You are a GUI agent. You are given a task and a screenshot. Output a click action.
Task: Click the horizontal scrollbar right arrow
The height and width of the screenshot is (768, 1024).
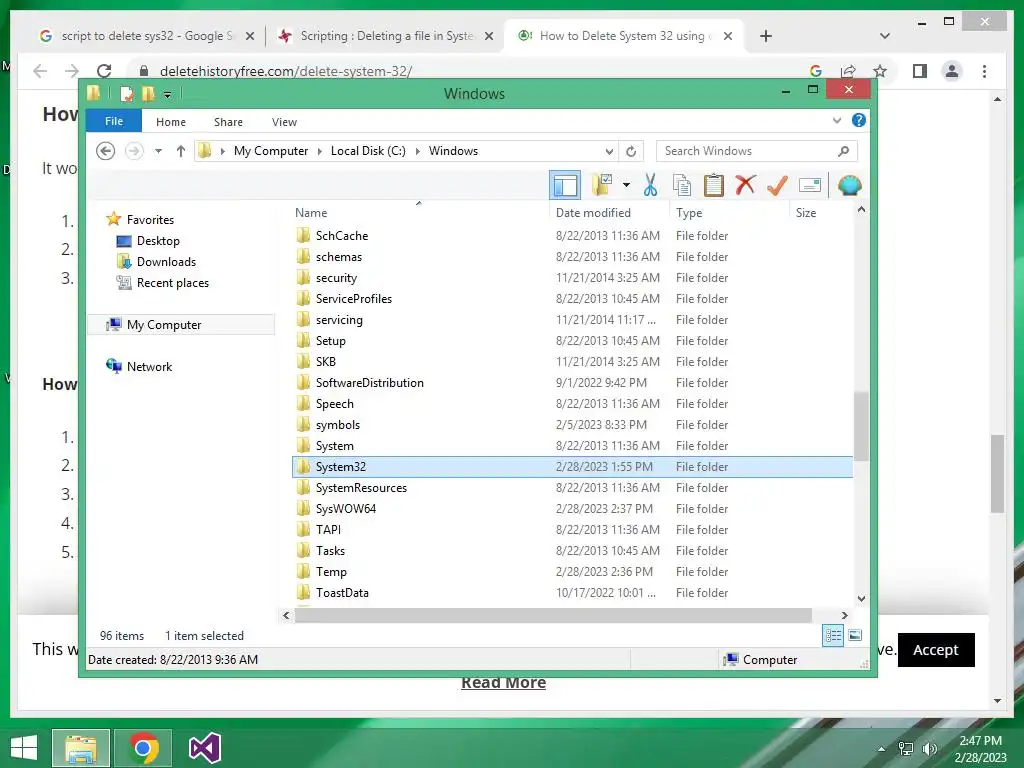[844, 615]
